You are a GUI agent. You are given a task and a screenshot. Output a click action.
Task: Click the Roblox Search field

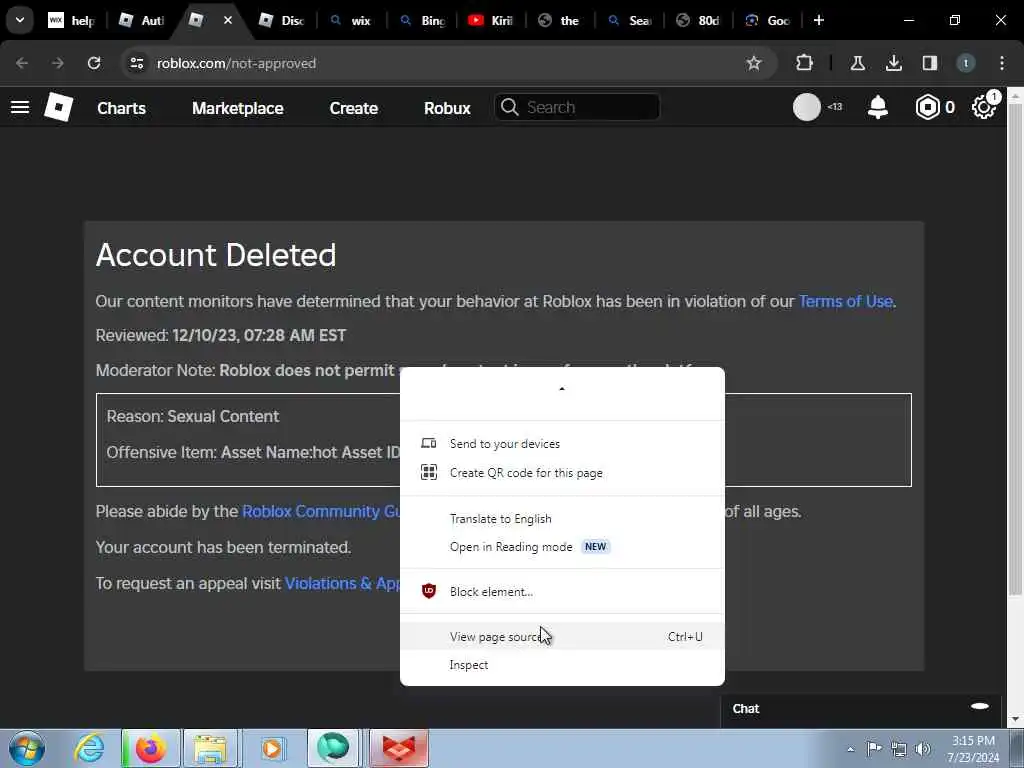577,107
